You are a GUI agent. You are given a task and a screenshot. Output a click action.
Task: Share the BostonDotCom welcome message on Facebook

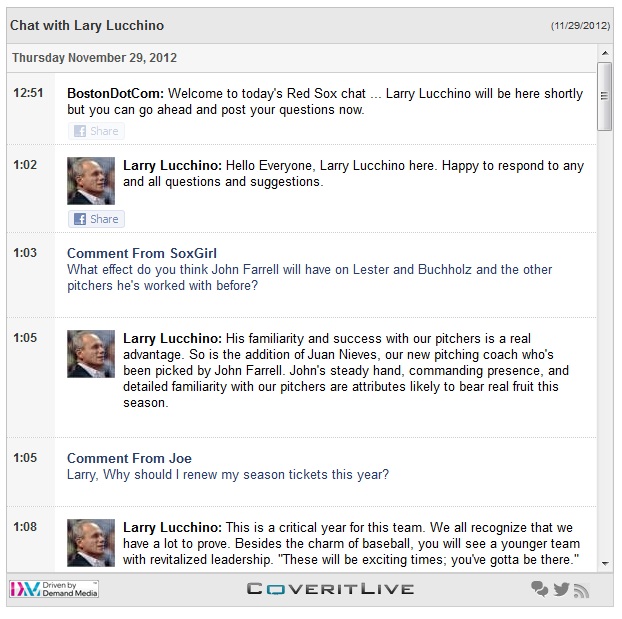[96, 131]
